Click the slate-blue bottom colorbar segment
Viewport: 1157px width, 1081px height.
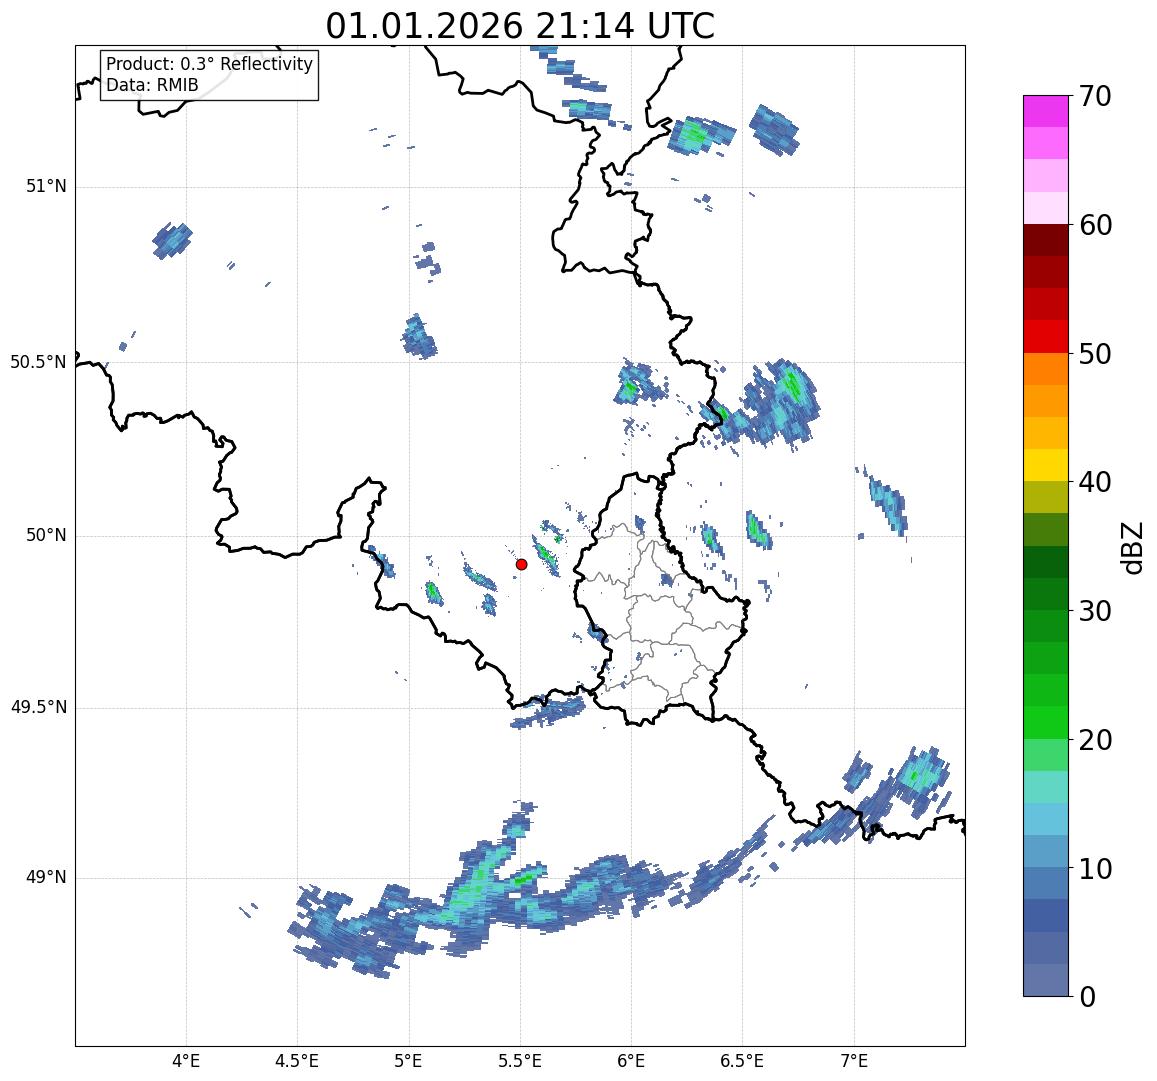tap(1046, 981)
